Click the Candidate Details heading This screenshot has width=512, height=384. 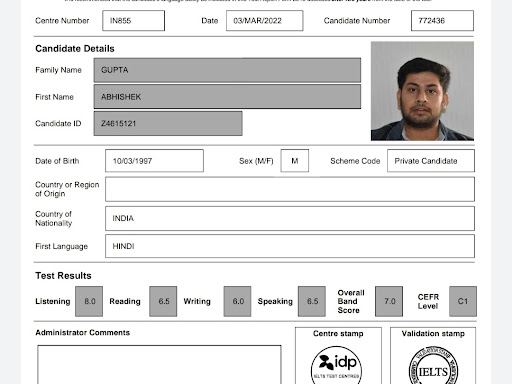(x=75, y=49)
